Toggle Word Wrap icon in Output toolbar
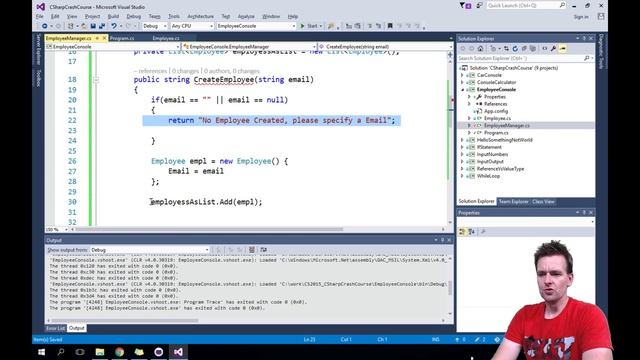The image size is (640, 360). pos(264,250)
